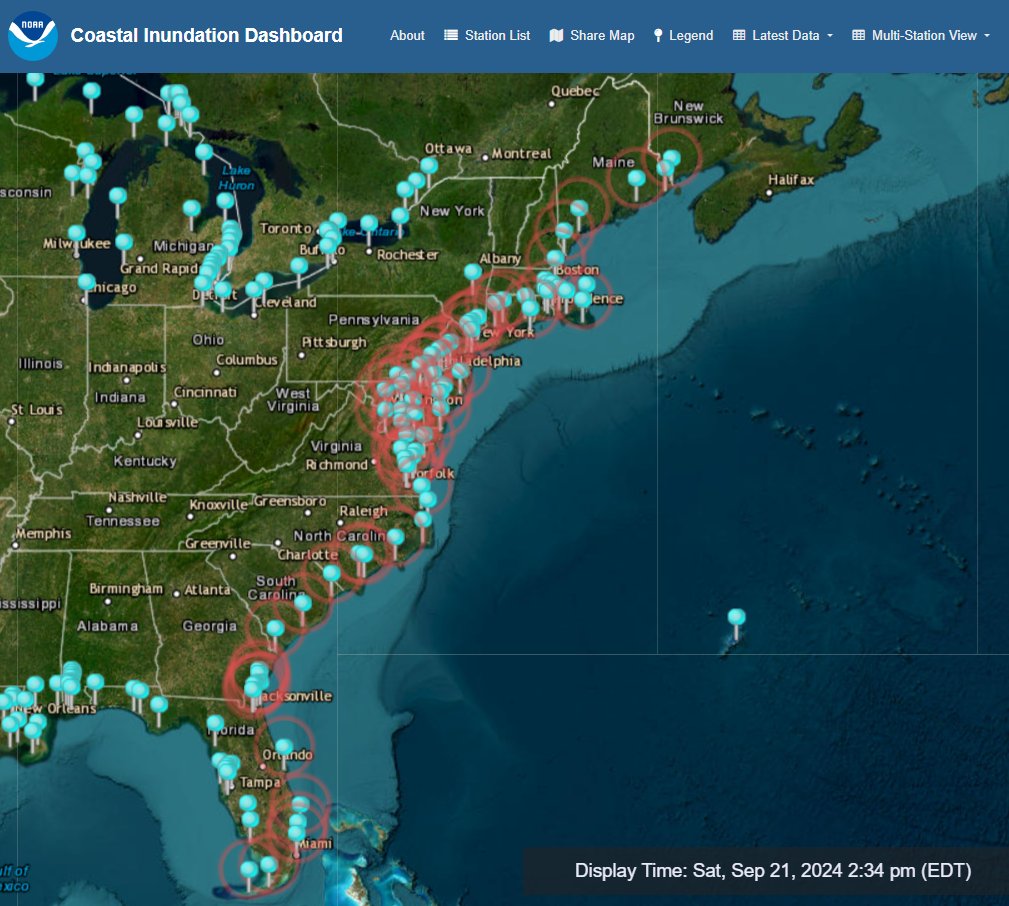Click the Nashville city label
The height and width of the screenshot is (906, 1009).
click(138, 497)
